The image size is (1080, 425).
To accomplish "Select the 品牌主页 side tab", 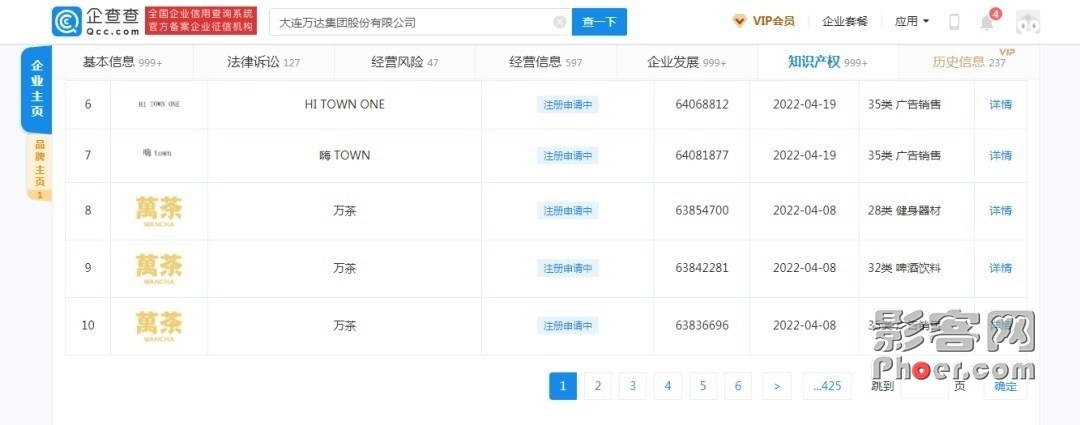I will pyautogui.click(x=39, y=167).
